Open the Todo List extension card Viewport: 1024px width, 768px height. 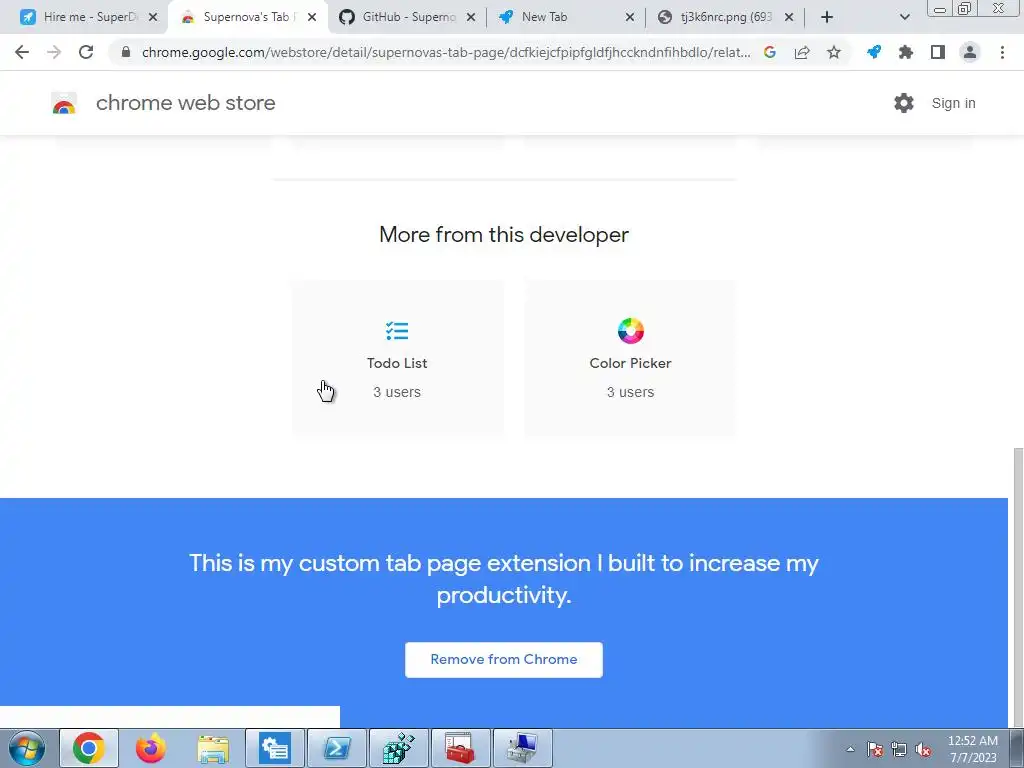[x=397, y=358]
